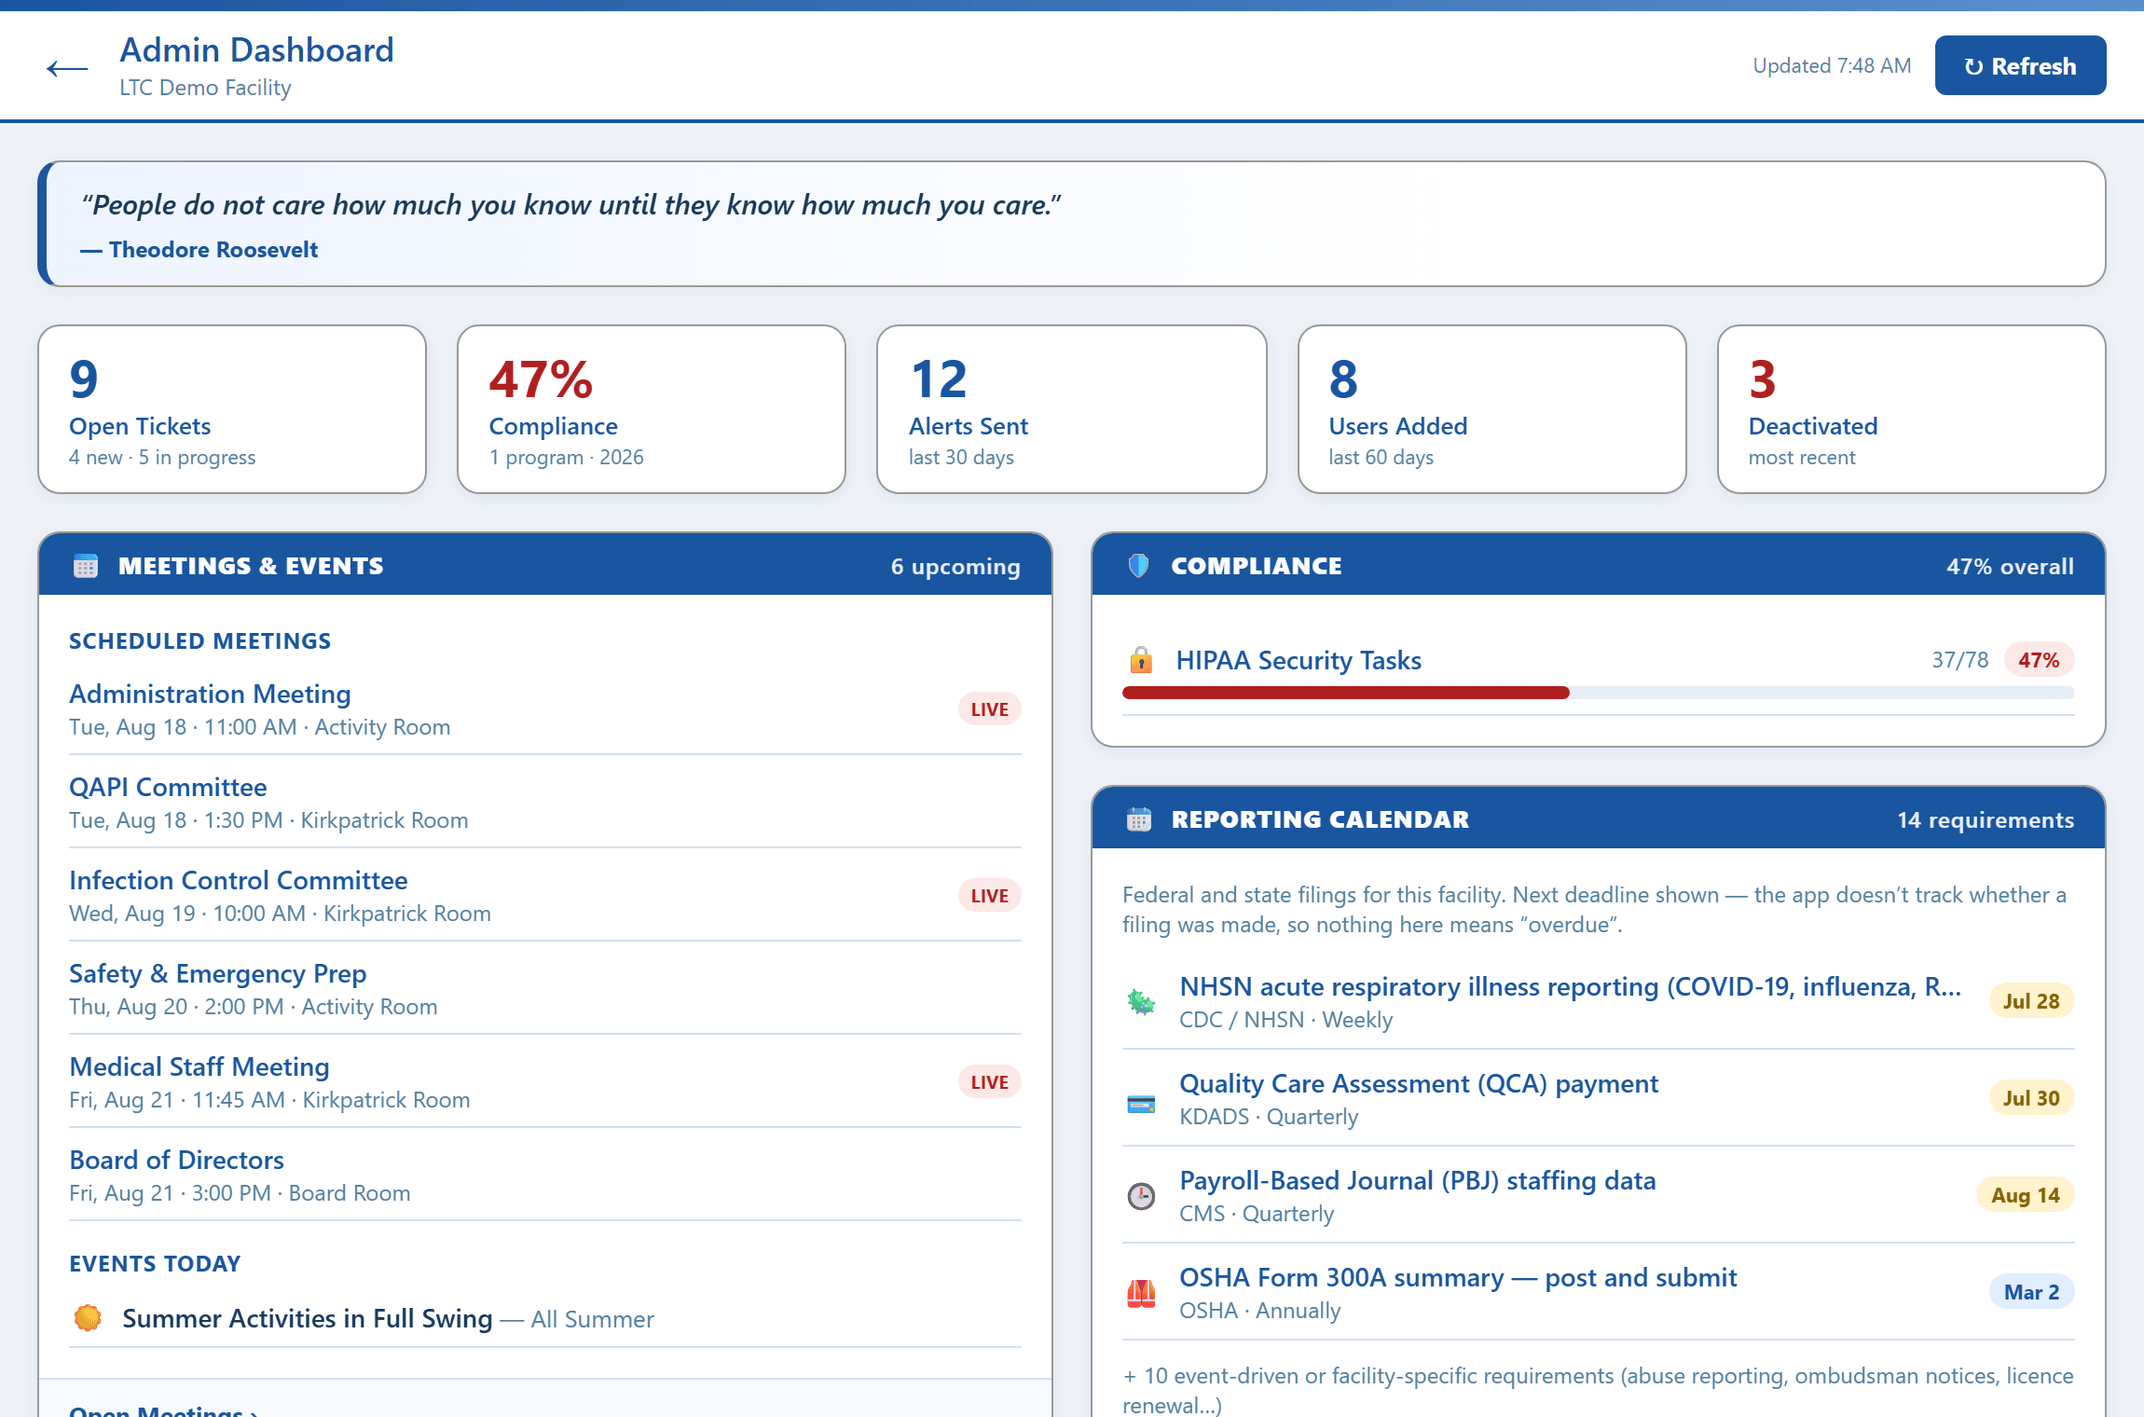Screen dimensions: 2144x1417
Task: Click the LIVE badge on Infection Control Committee
Action: pyautogui.click(x=989, y=895)
